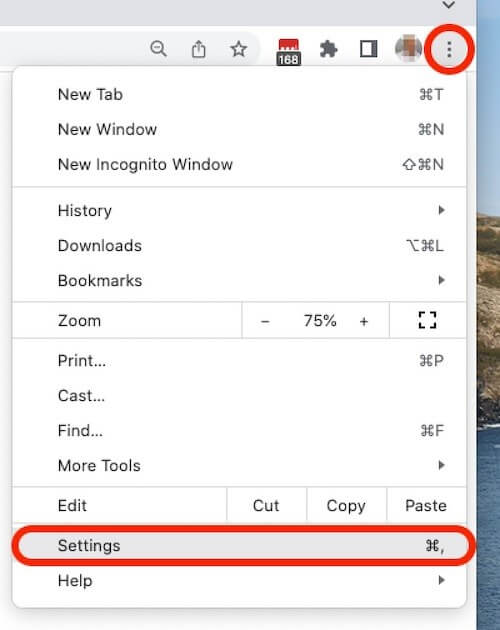Expand the History submenu
500x630 pixels.
tap(239, 210)
